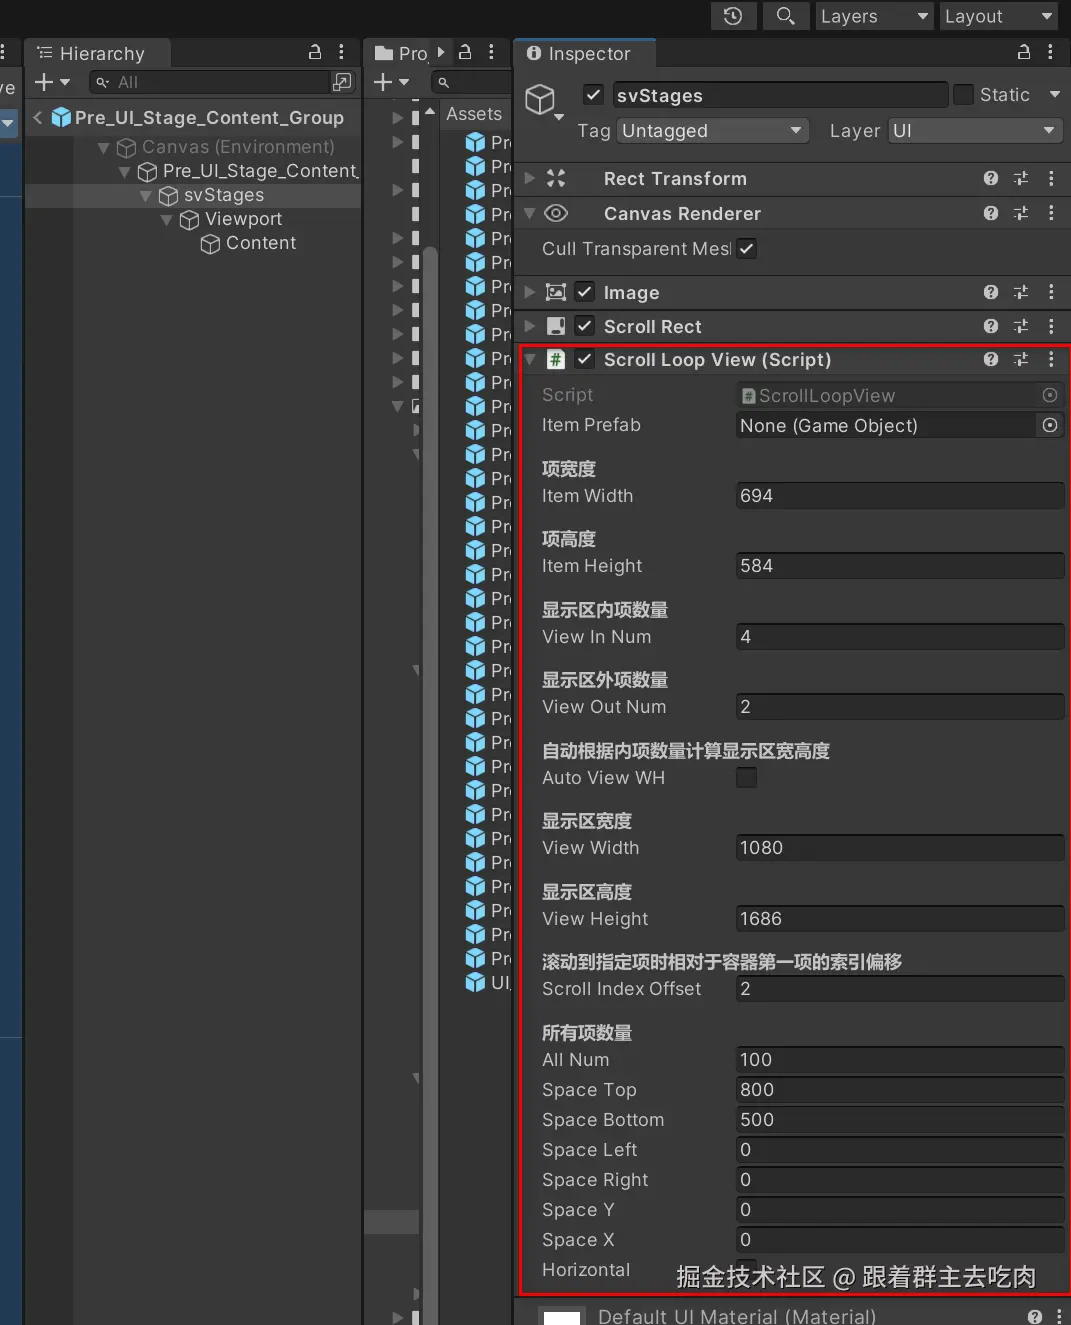The image size is (1071, 1325).
Task: Open the Project create plus menu
Action: [x=391, y=82]
